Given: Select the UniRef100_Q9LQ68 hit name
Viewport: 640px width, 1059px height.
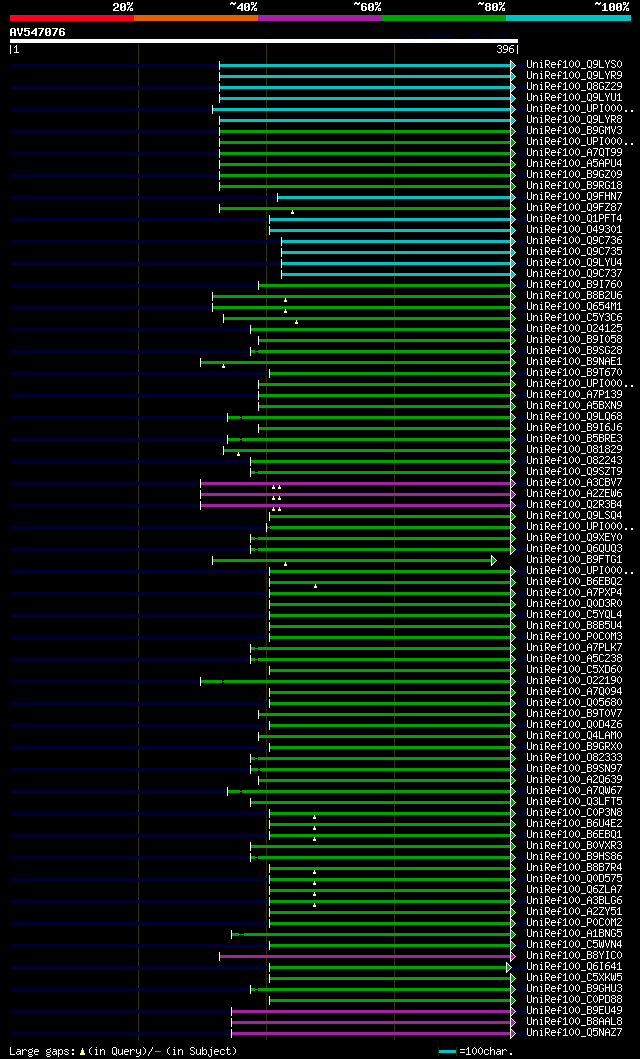Looking at the screenshot, I should [575, 417].
